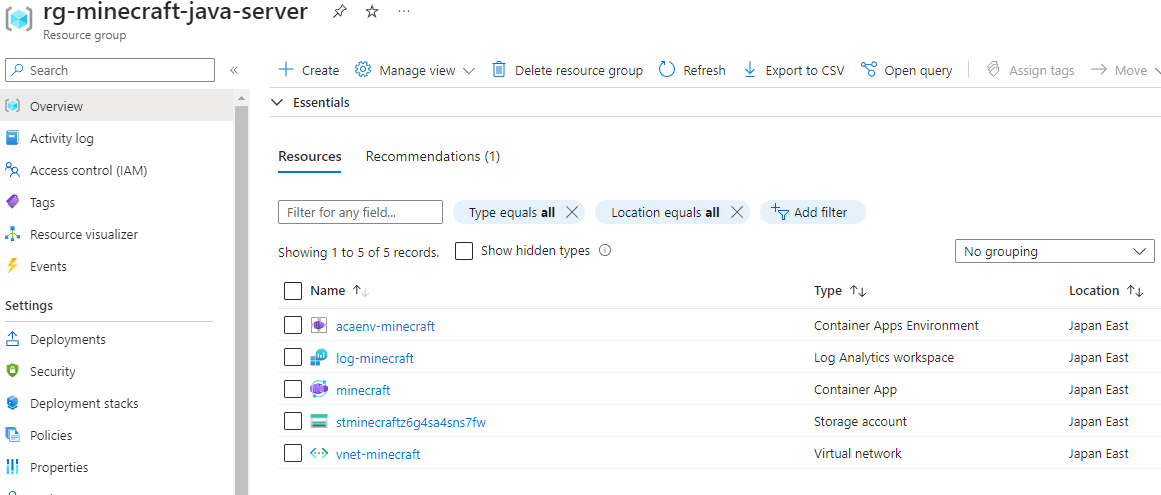Click the Activity log sidebar icon
Image resolution: width=1161 pixels, height=495 pixels.
[x=13, y=138]
